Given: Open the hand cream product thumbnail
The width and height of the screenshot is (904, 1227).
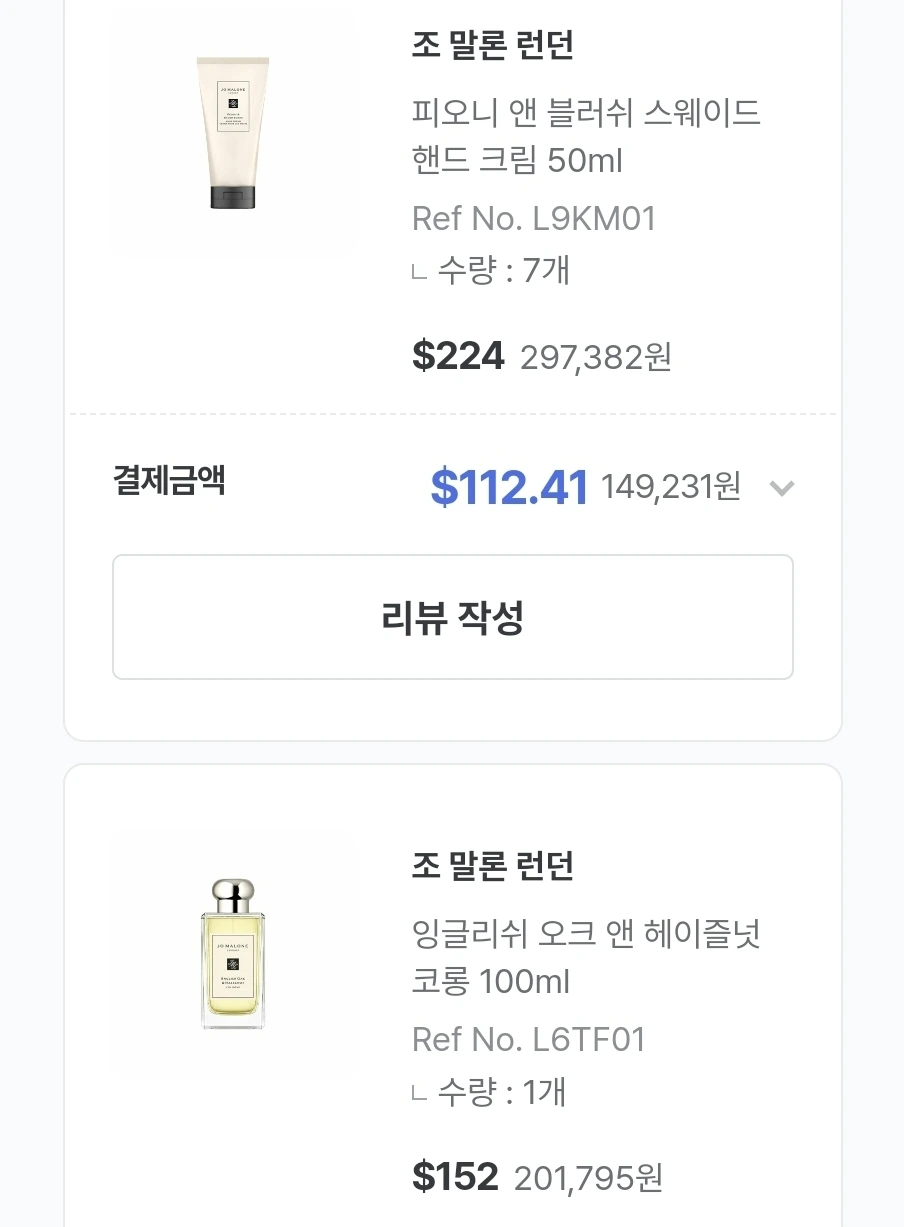Looking at the screenshot, I should pos(232,134).
